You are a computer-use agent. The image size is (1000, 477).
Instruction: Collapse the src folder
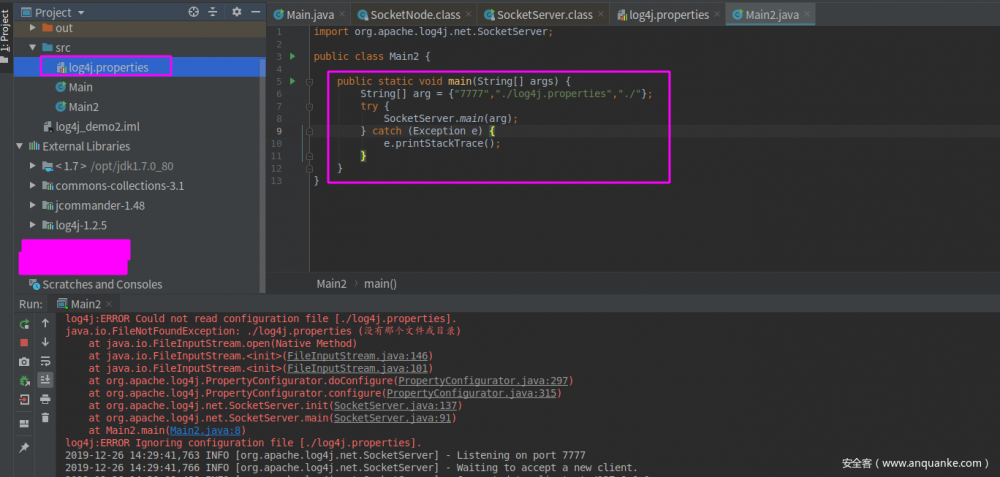[34, 47]
